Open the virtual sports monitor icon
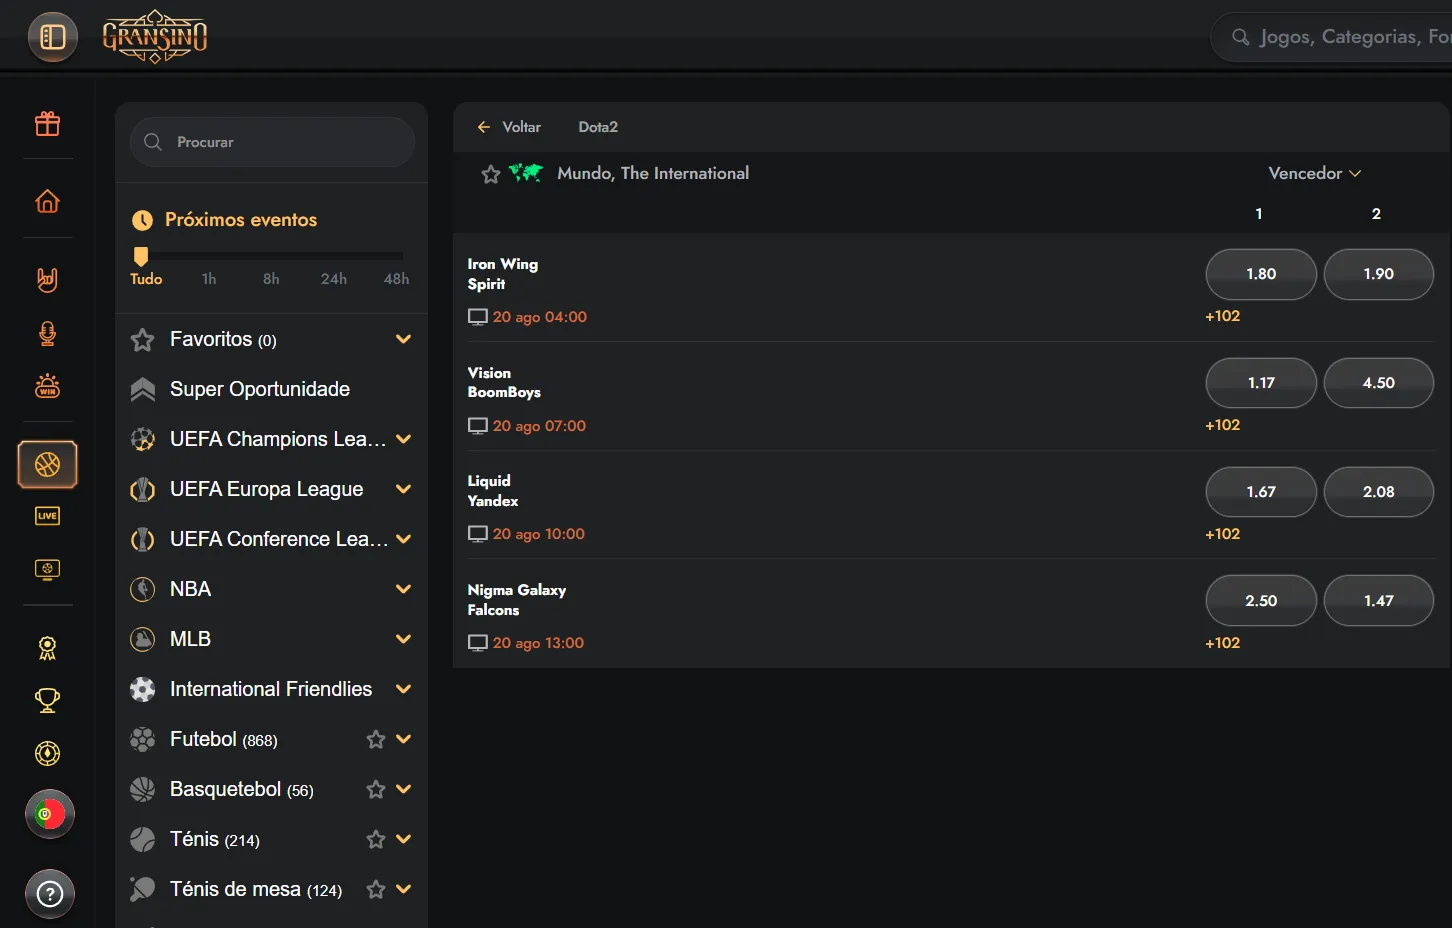The image size is (1452, 928). [47, 569]
